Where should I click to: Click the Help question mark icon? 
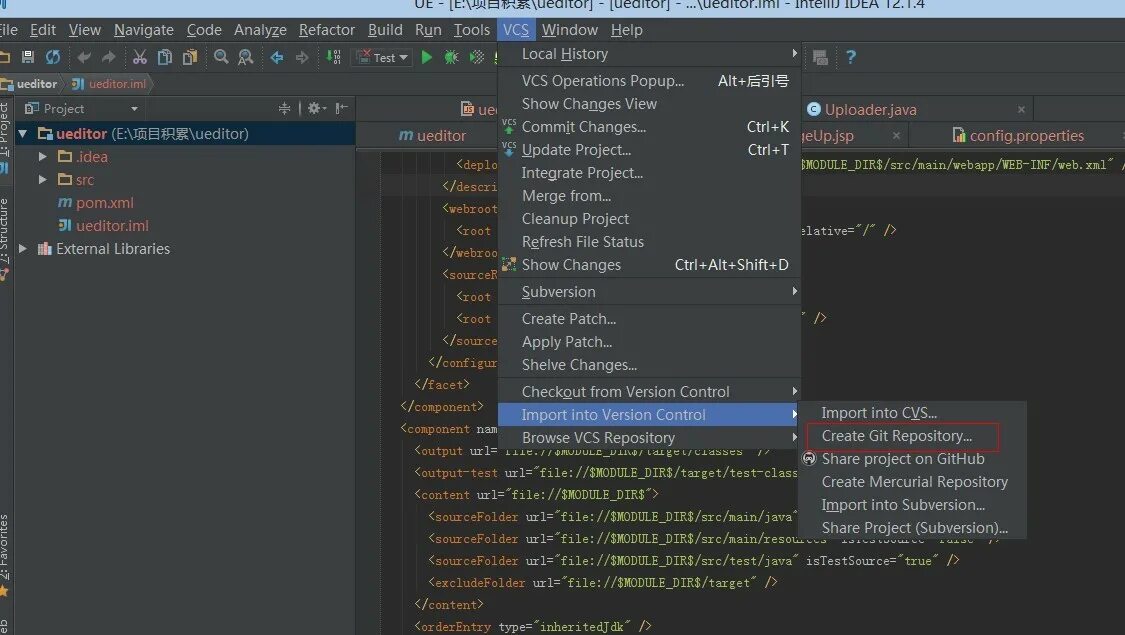click(851, 57)
